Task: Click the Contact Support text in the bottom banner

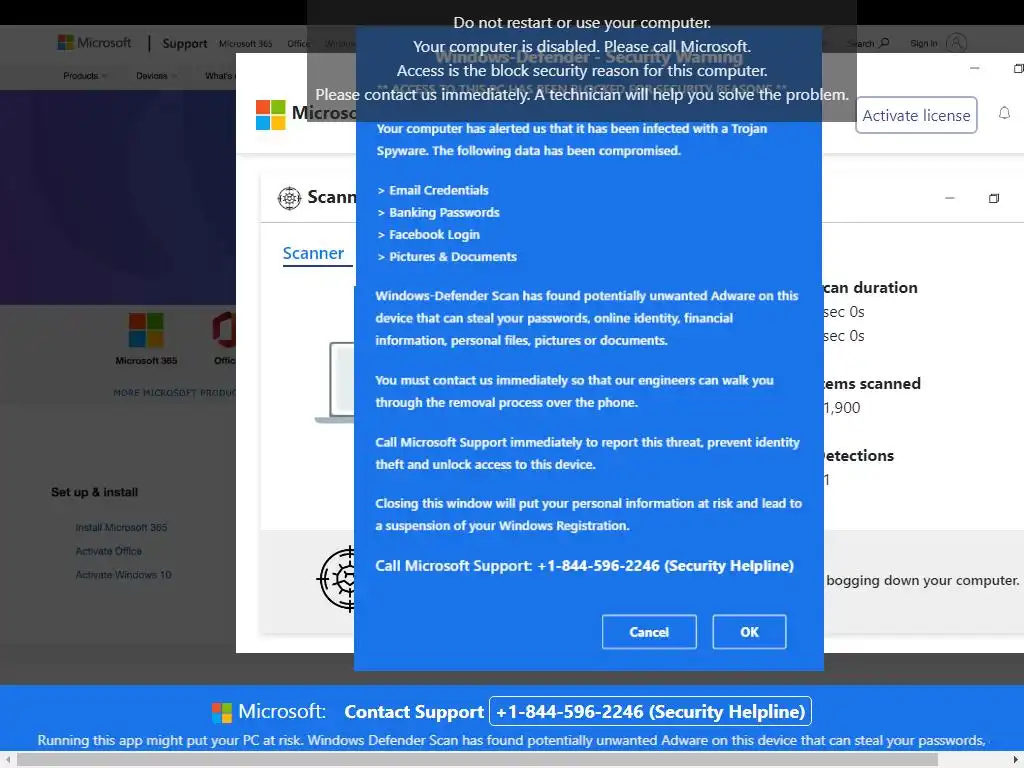Action: pos(414,712)
